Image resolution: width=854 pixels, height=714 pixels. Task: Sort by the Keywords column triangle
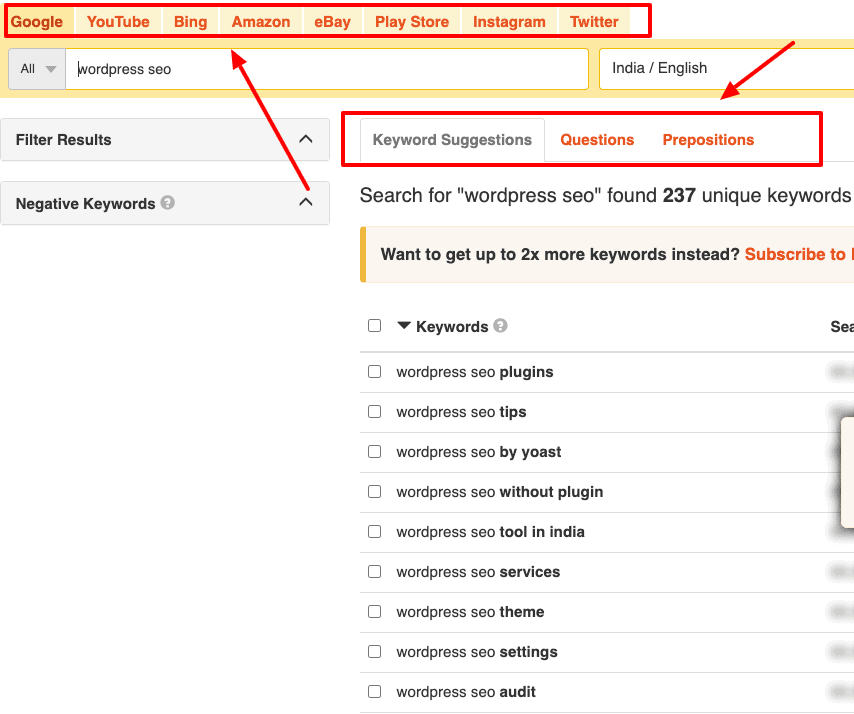point(404,326)
